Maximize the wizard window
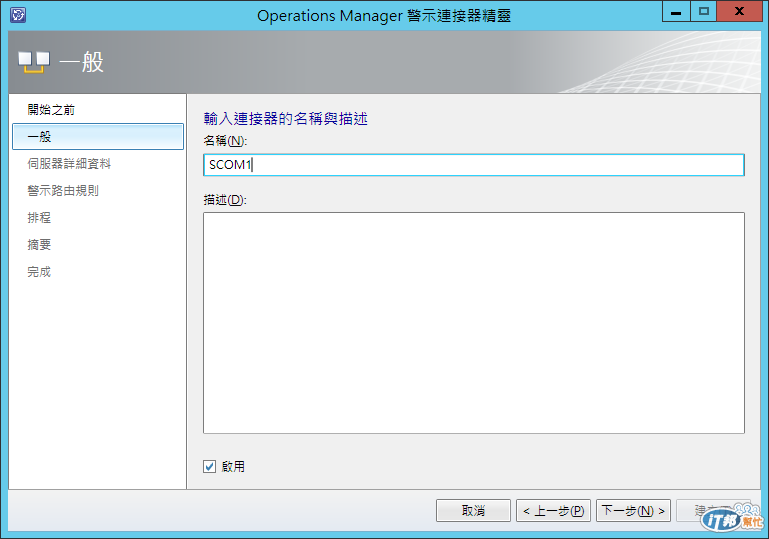769x539 pixels. click(x=704, y=11)
